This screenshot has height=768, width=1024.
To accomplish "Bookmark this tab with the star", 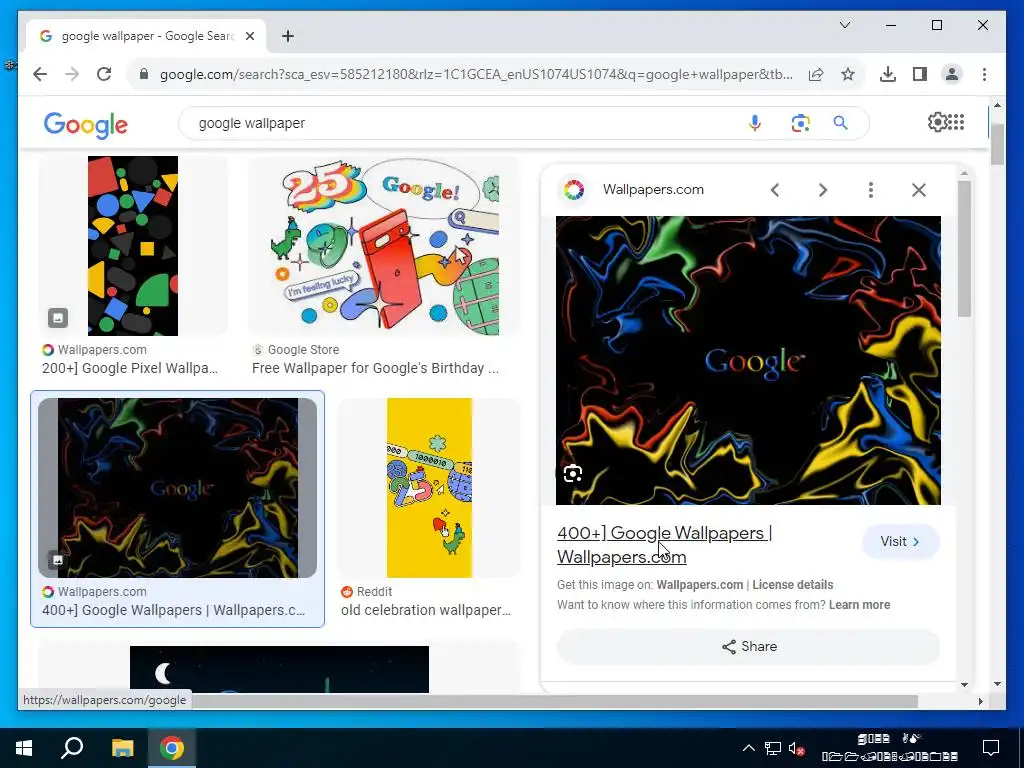I will point(848,74).
